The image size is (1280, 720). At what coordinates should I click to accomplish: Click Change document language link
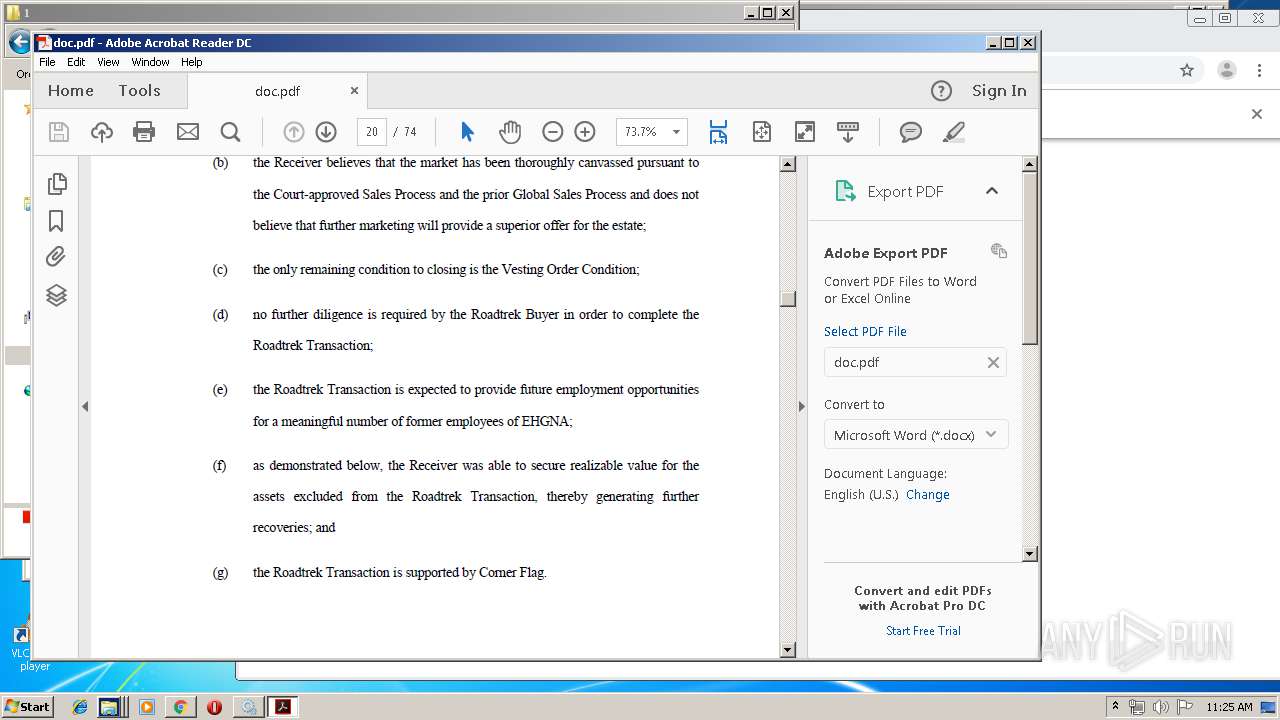point(928,494)
